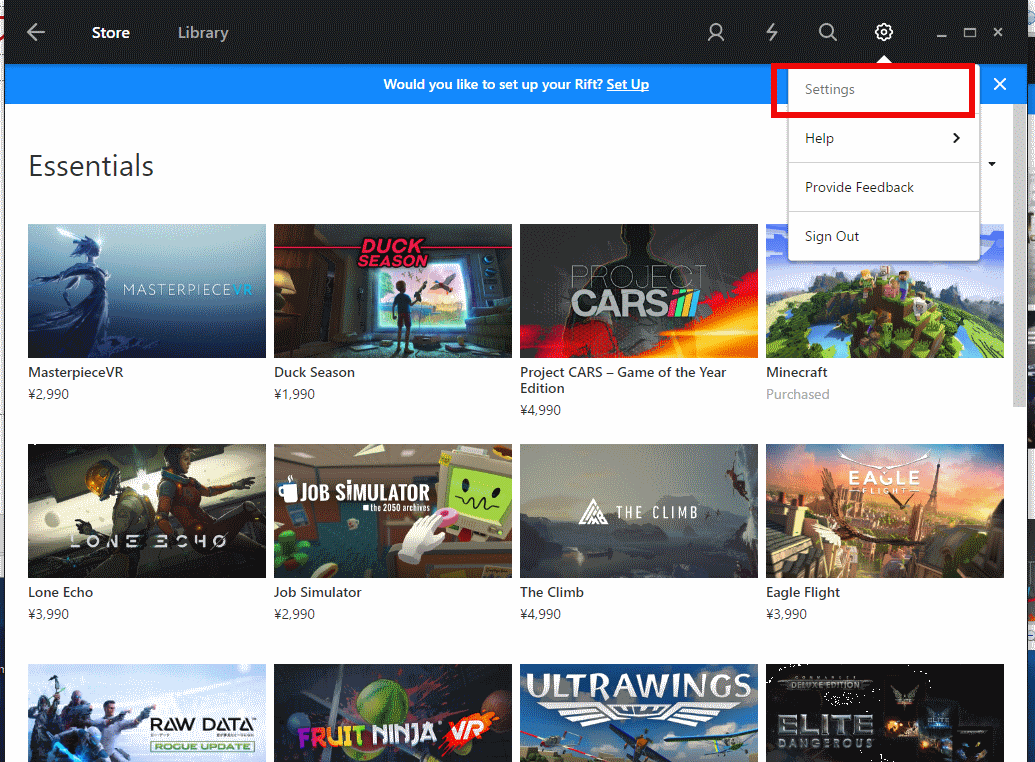Click the Set Up link
Image resolution: width=1035 pixels, height=762 pixels.
[627, 85]
